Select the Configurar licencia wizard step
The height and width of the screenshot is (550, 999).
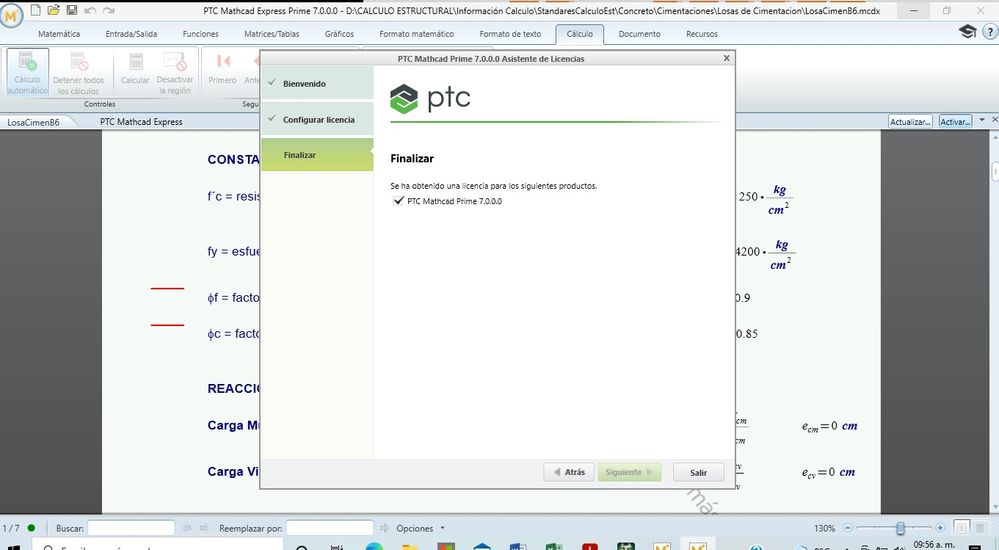[x=317, y=119]
